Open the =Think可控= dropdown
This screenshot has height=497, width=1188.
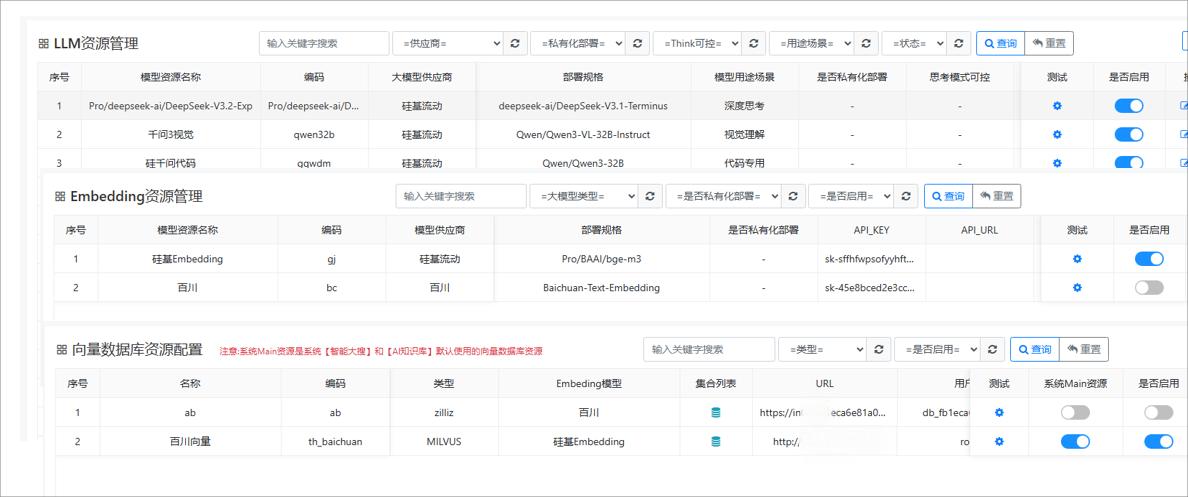tap(697, 43)
